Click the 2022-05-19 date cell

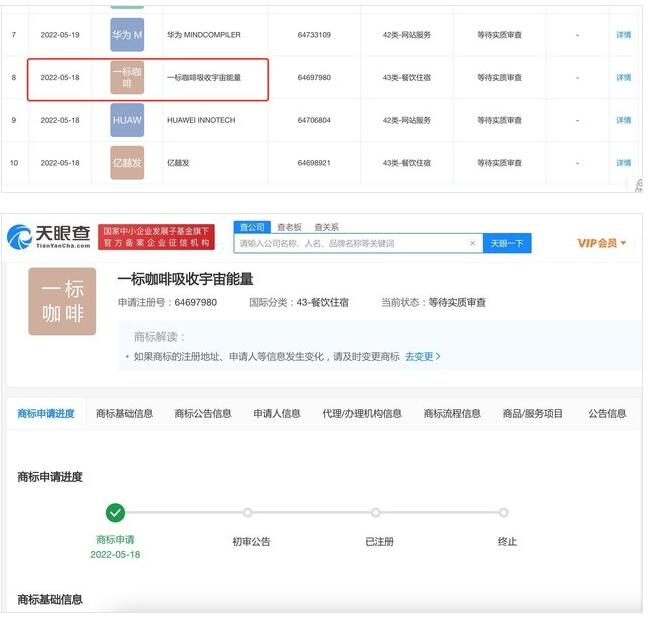pyautogui.click(x=60, y=35)
